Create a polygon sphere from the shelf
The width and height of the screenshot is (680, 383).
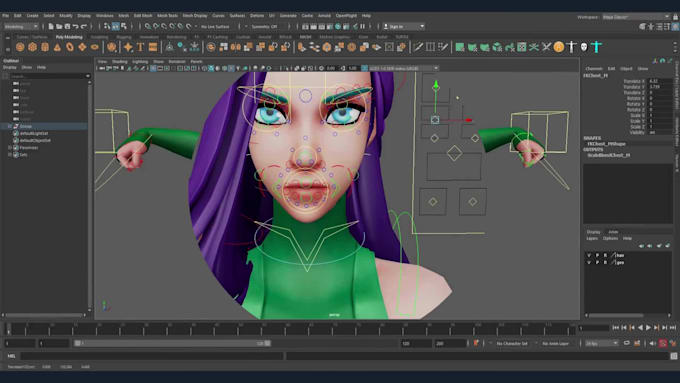click(x=20, y=47)
